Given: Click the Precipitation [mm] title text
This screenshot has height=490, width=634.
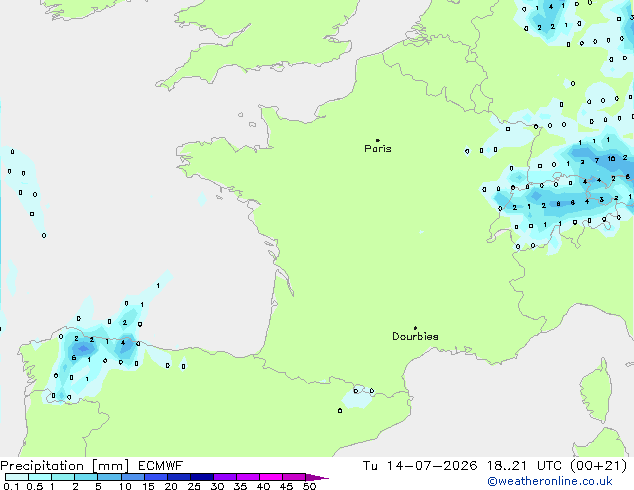Looking at the screenshot, I should click(65, 466).
